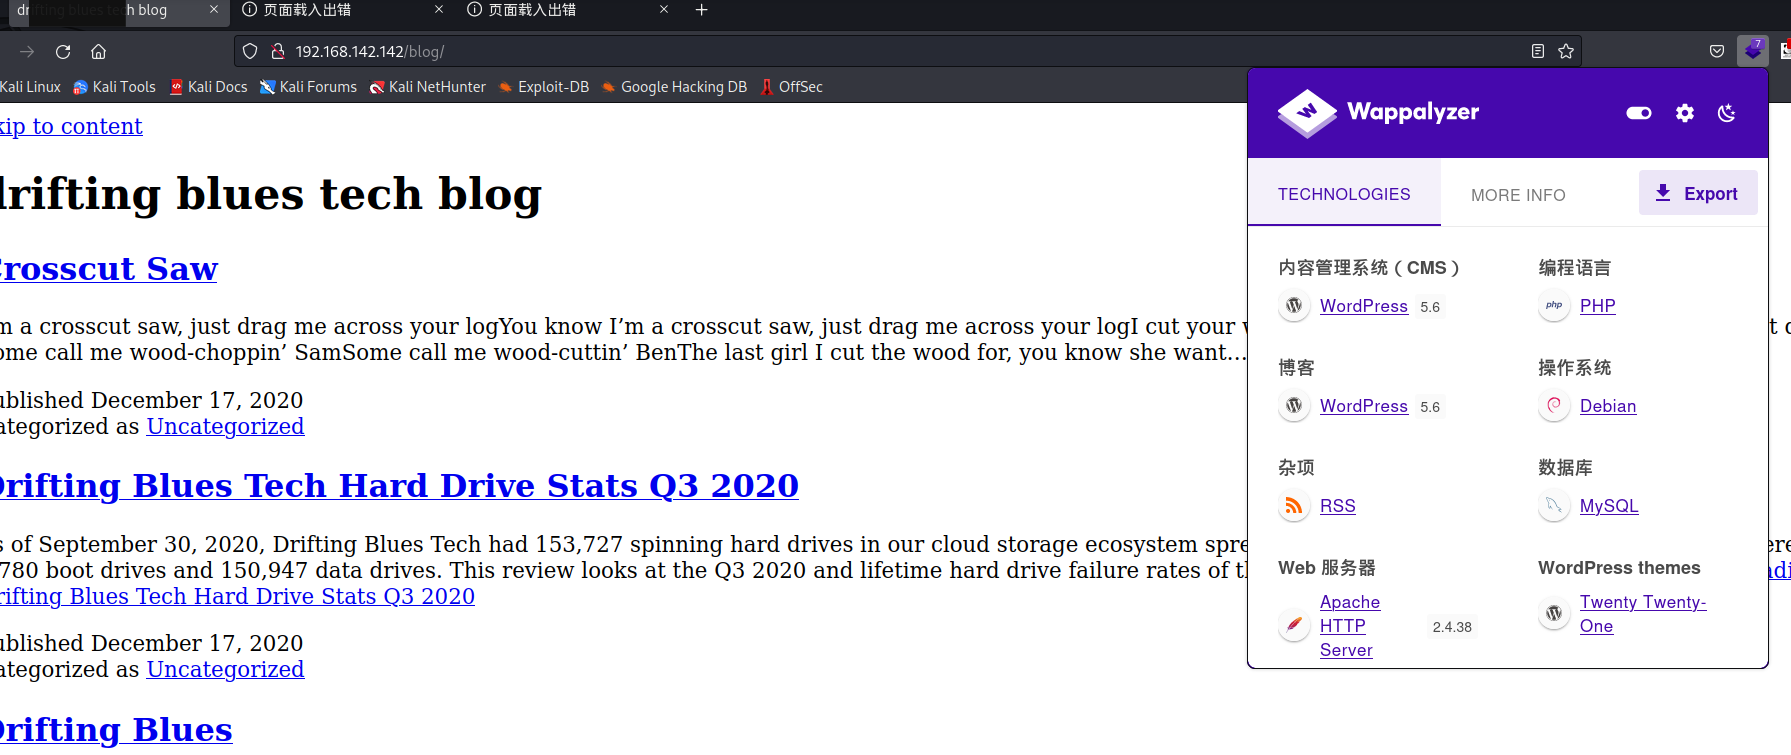This screenshot has width=1791, height=755.
Task: Bookmark this page with the star icon
Action: tap(1566, 51)
